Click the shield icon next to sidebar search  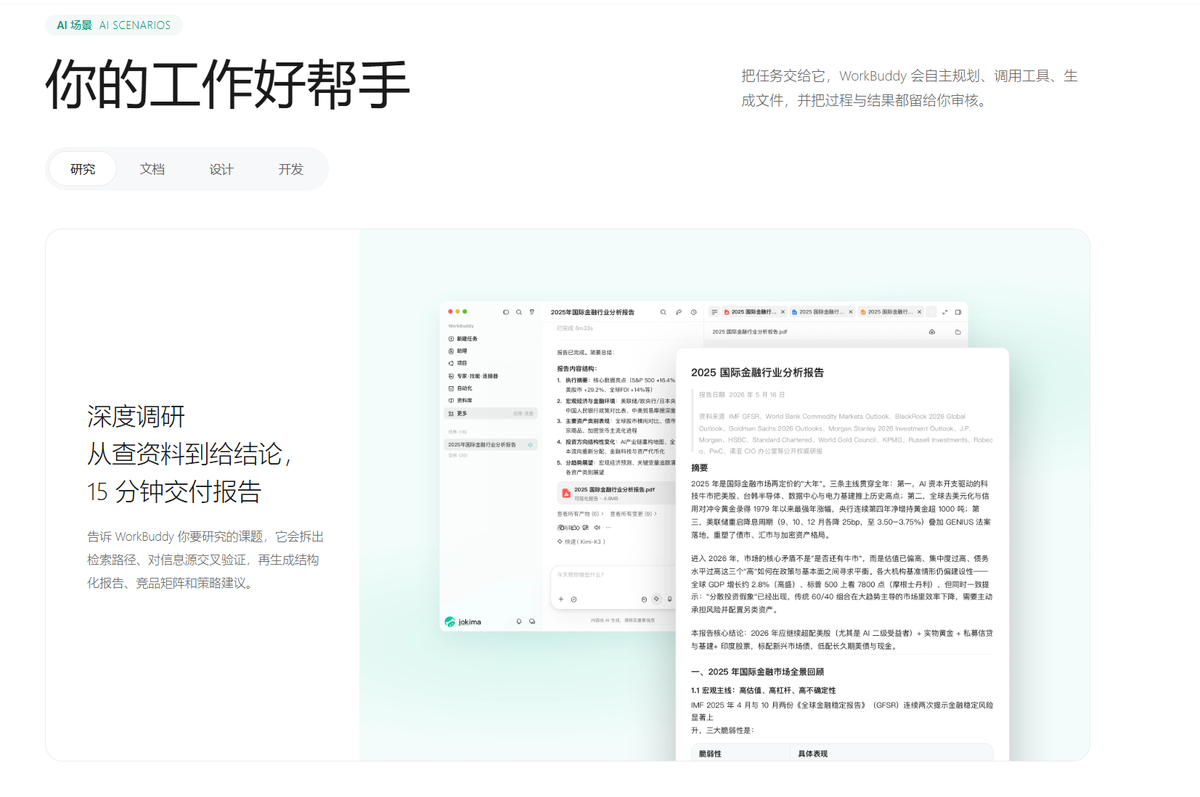531,312
